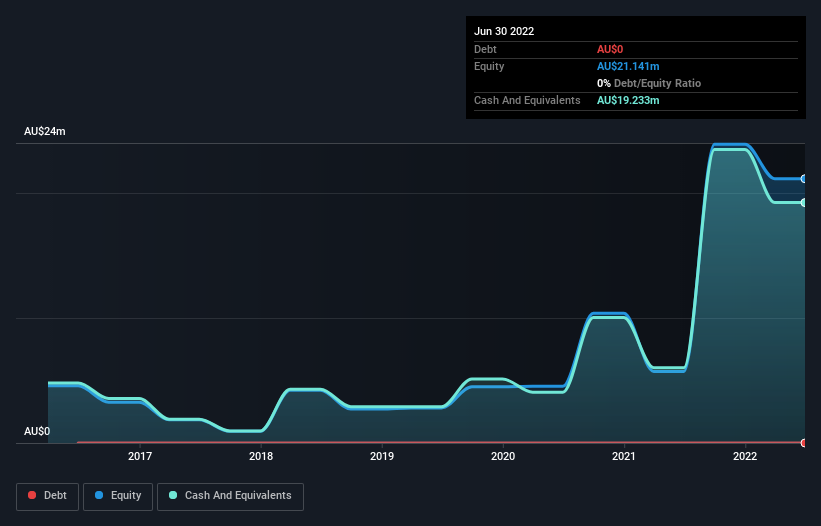Click the 2021 x-axis label
821x526 pixels.
pyautogui.click(x=624, y=456)
